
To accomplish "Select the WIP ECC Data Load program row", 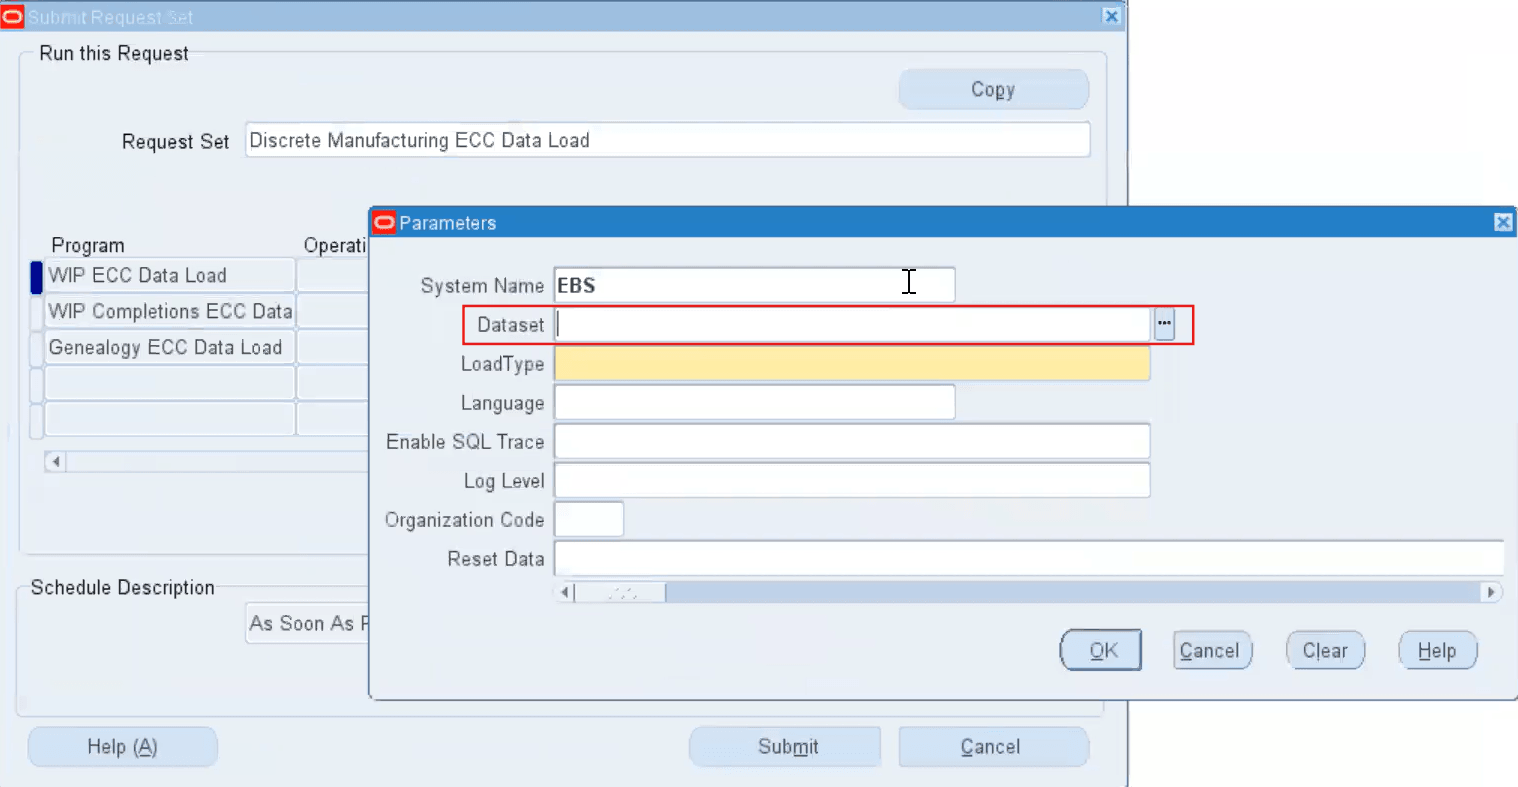I will click(x=170, y=275).
